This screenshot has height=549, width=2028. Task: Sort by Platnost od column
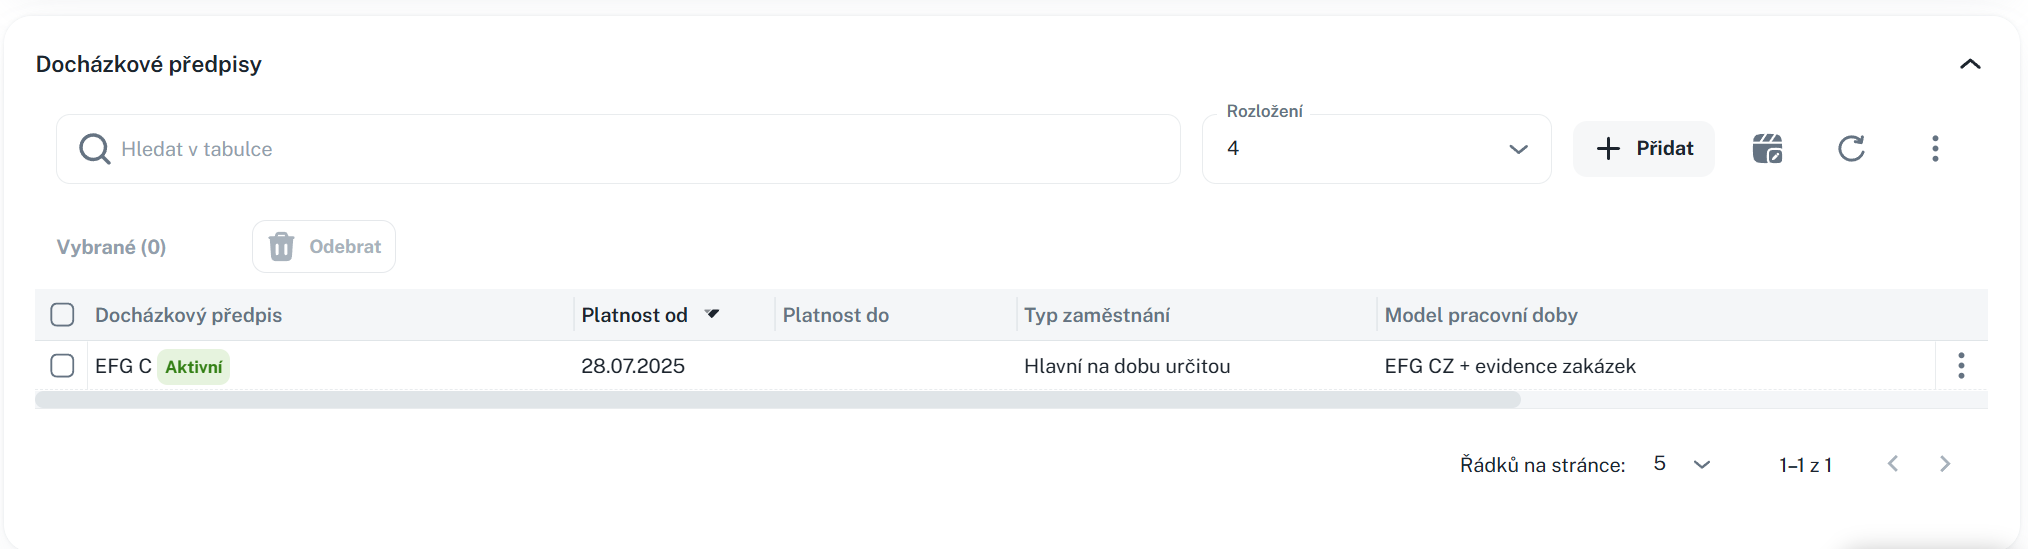pos(634,315)
